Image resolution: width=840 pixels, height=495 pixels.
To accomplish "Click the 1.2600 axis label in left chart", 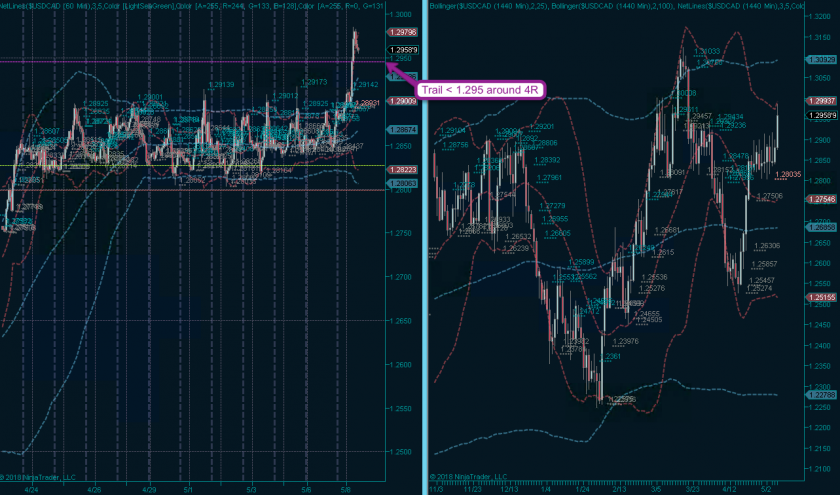I will 401,365.
